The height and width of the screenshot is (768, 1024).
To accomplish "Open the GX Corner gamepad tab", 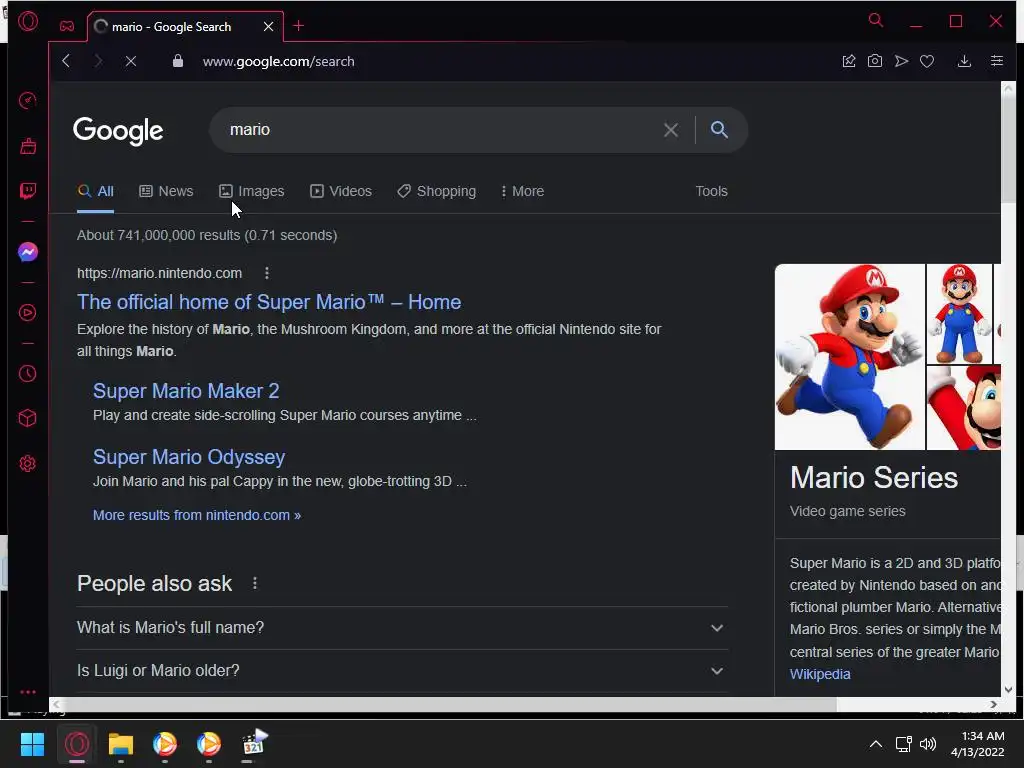I will point(67,26).
